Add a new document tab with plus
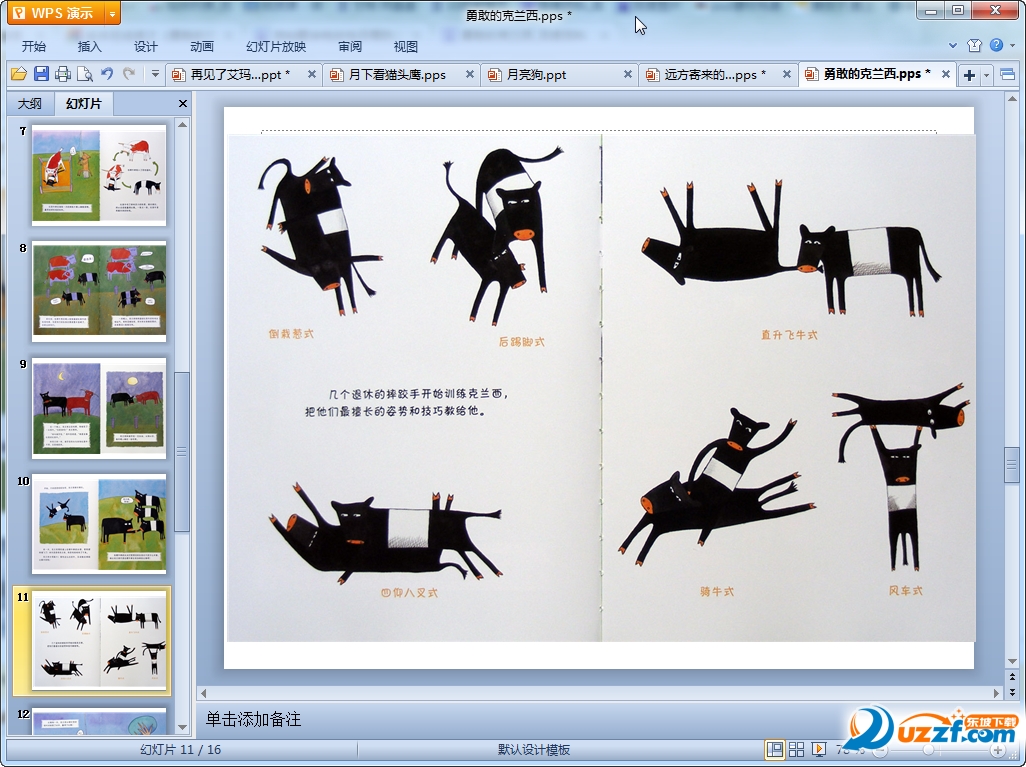The image size is (1026, 767). 969,75
